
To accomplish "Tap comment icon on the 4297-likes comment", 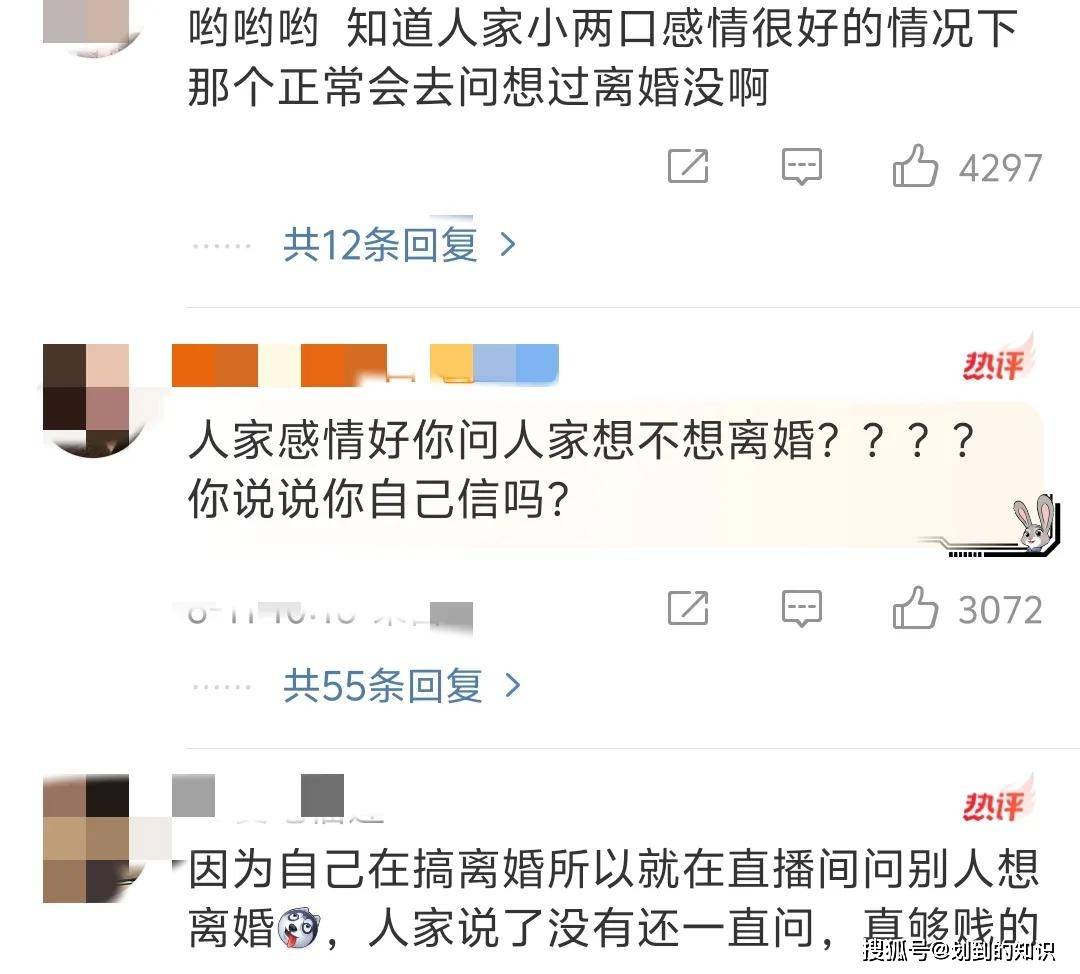I will [802, 167].
